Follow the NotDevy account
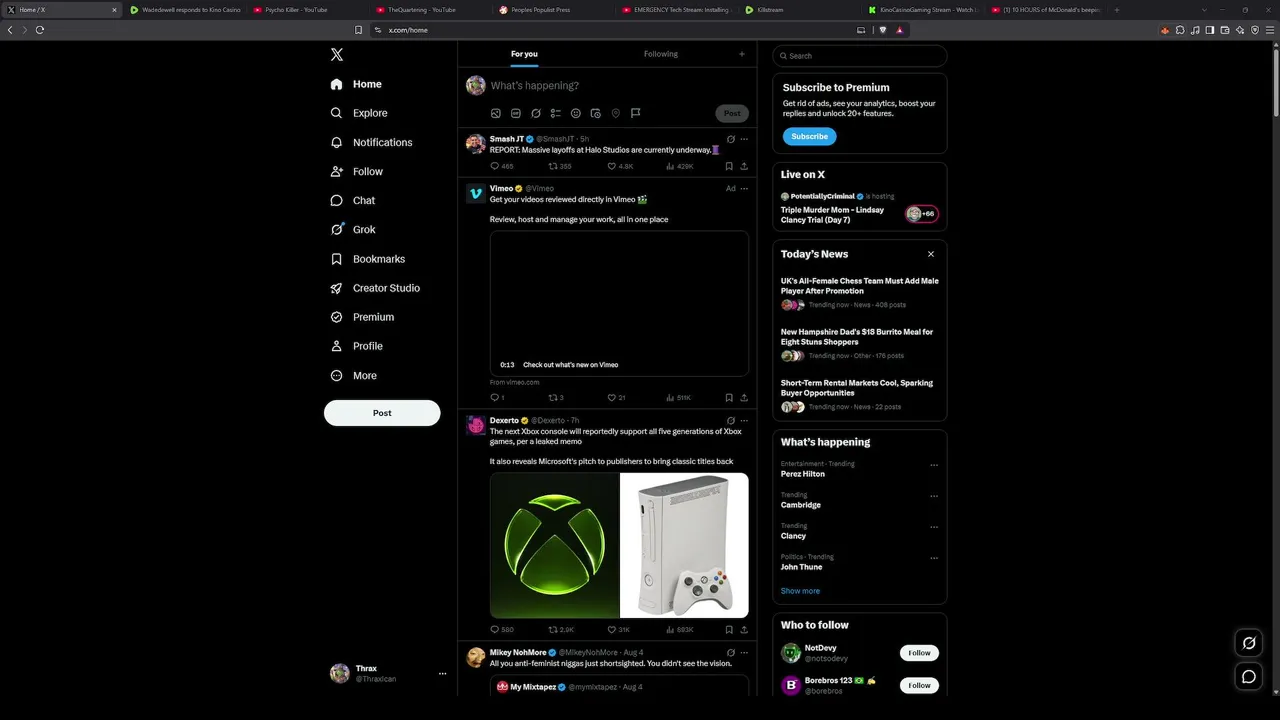 click(x=920, y=653)
